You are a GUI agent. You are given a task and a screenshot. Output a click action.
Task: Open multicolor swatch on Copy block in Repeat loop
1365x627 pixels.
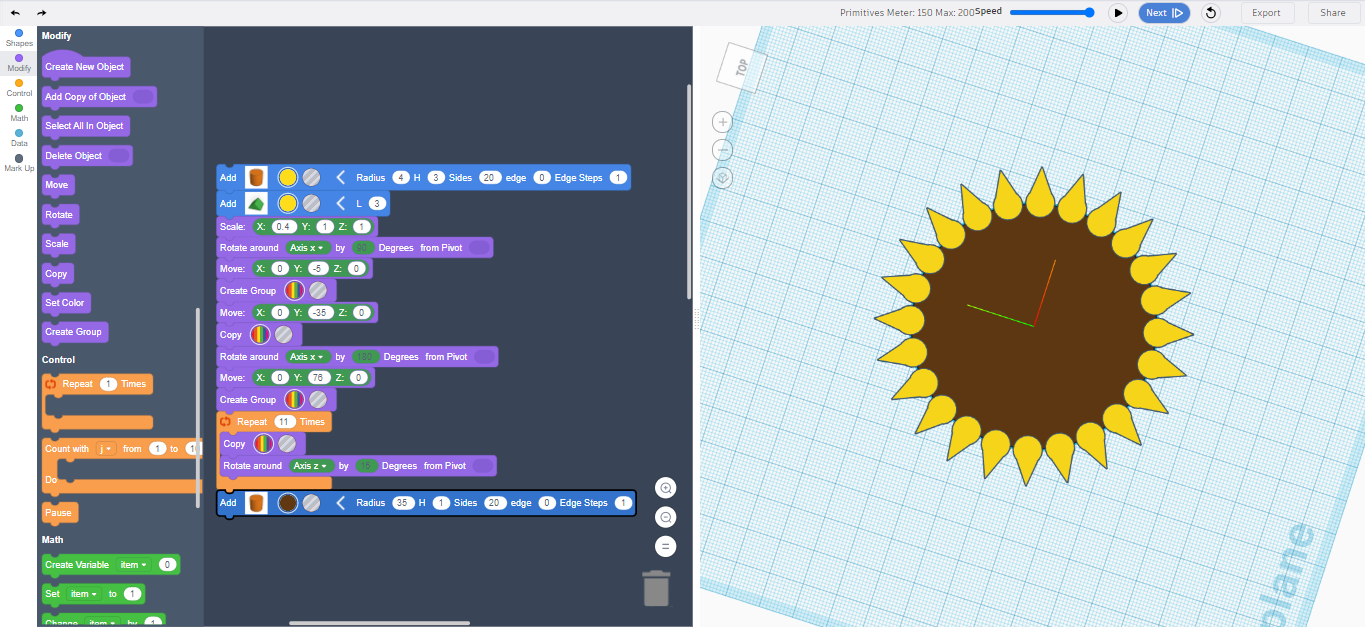(263, 444)
